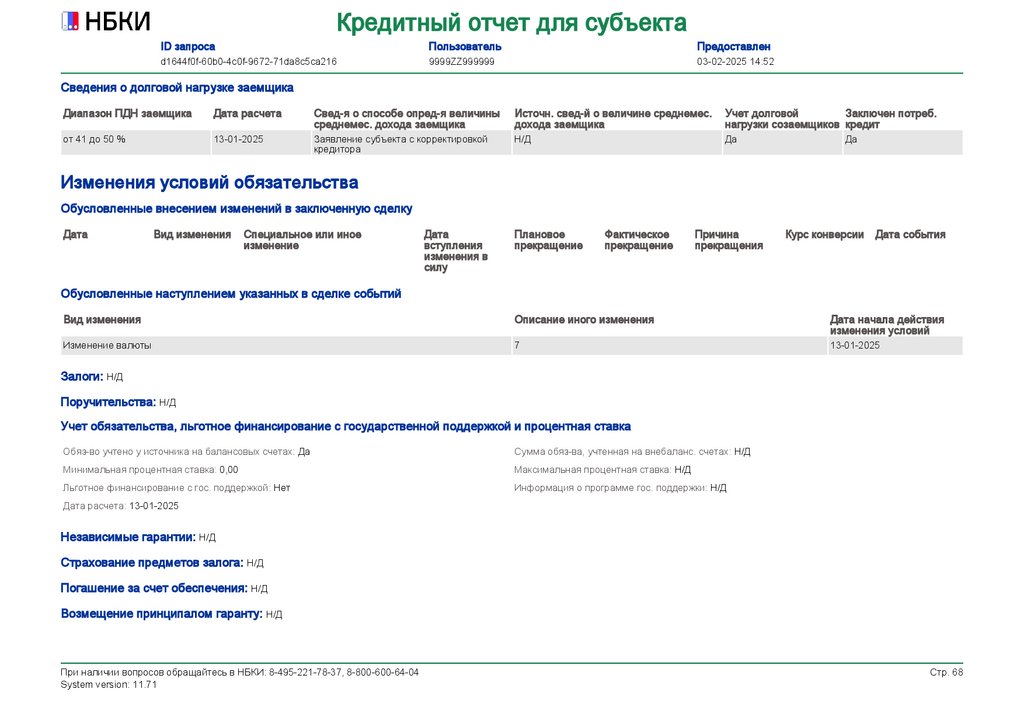Image resolution: width=1024 pixels, height=724 pixels.
Task: Click the 'Причина прекращения' column header
Action: coord(728,240)
